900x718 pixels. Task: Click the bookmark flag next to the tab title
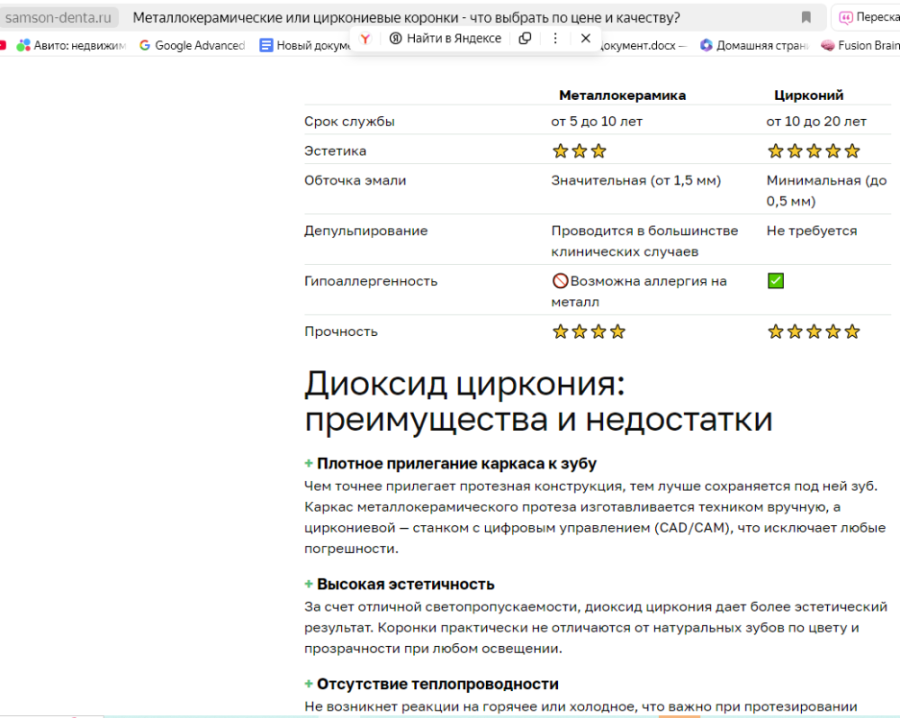click(x=807, y=15)
